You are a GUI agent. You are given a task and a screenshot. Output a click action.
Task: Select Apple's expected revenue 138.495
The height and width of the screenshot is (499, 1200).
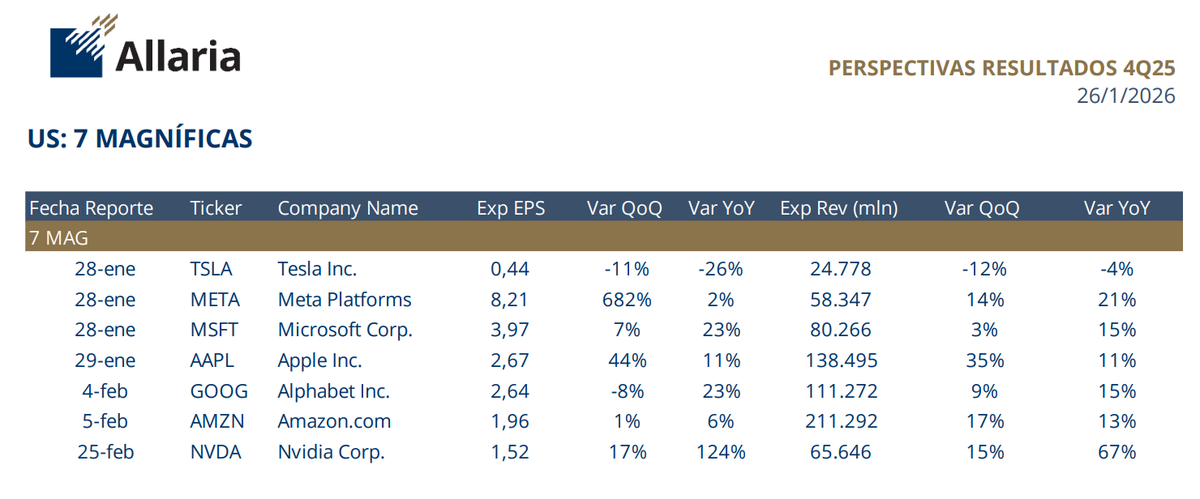point(838,361)
